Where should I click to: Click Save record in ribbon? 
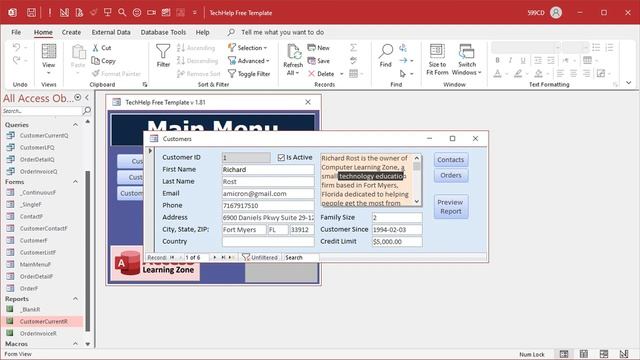point(318,61)
